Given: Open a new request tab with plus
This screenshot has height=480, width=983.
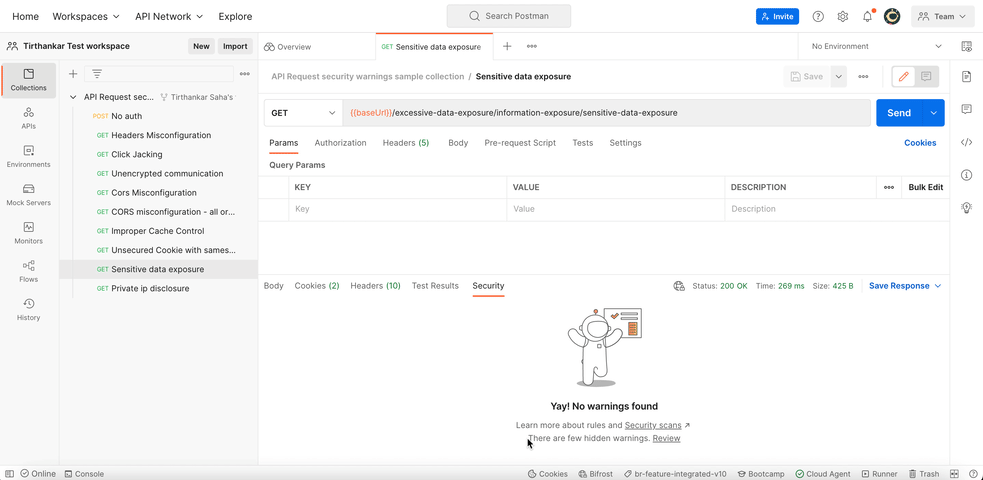Looking at the screenshot, I should (x=507, y=46).
